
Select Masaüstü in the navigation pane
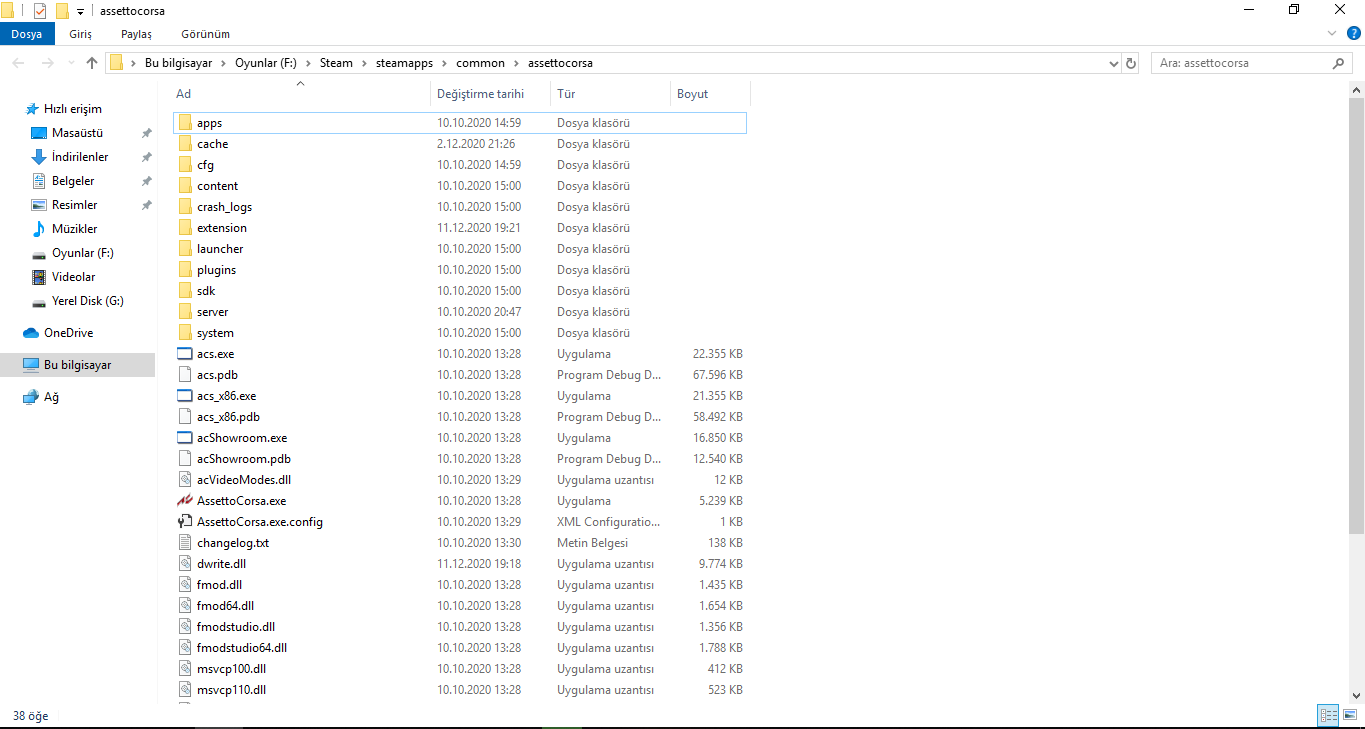point(78,133)
